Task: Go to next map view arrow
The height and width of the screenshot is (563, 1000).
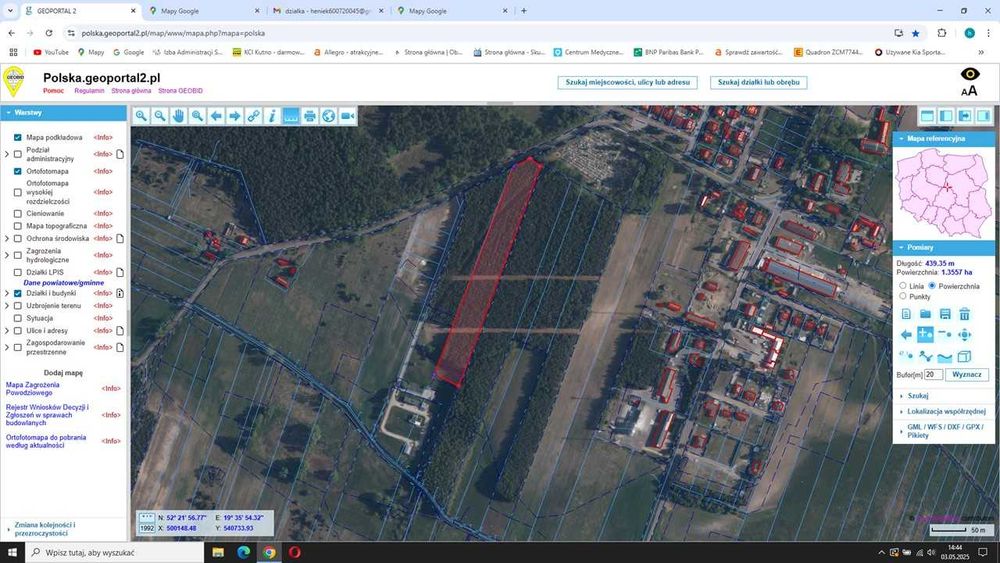Action: (235, 116)
